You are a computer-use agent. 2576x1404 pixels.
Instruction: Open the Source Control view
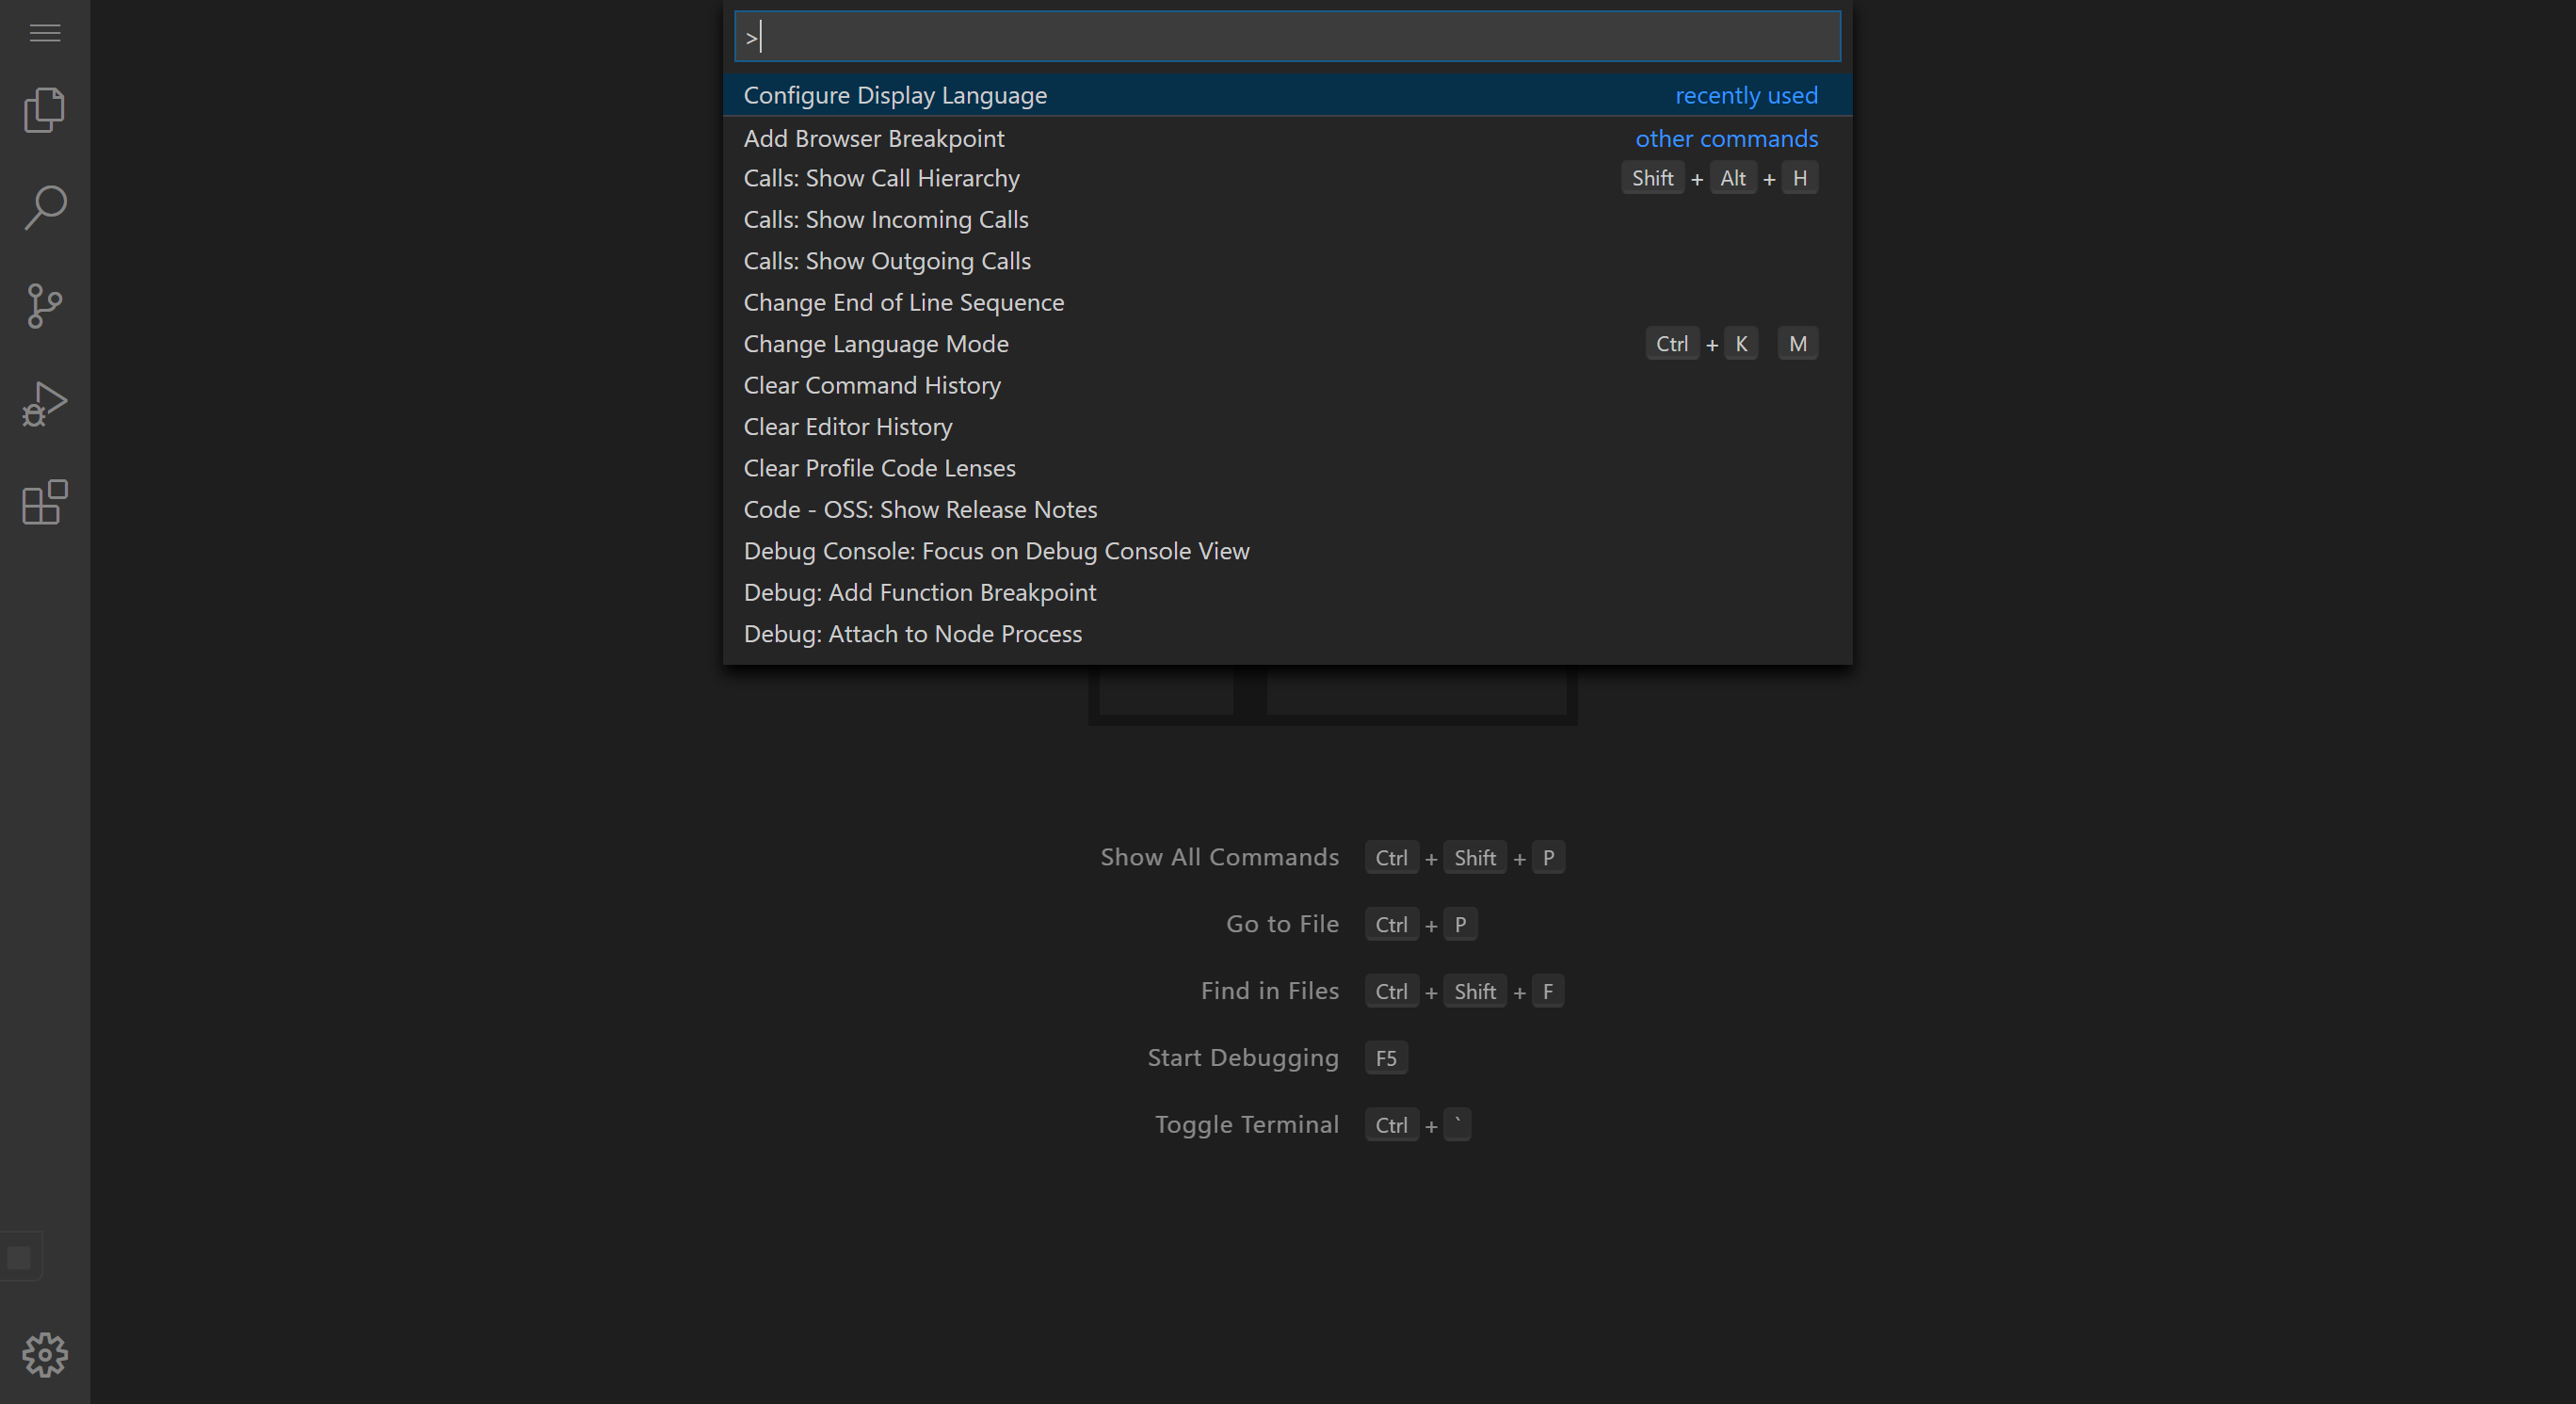[45, 306]
